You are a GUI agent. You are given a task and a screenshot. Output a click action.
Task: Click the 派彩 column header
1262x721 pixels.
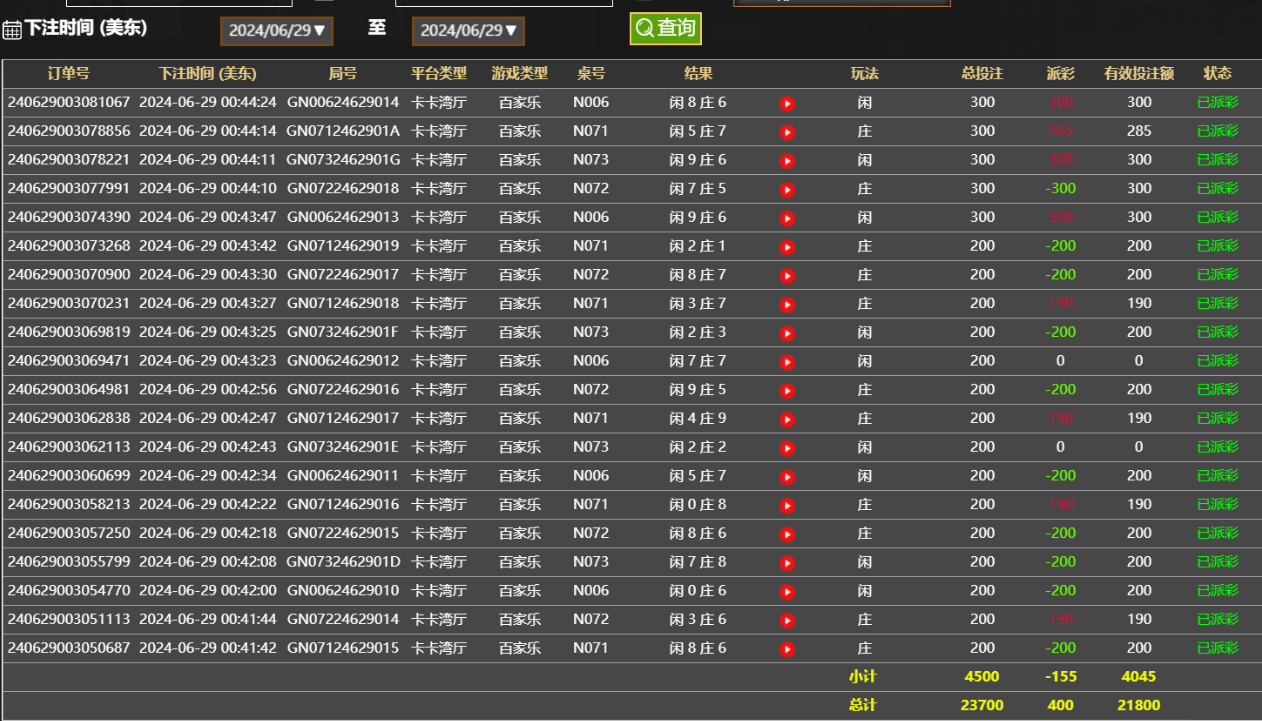pos(1060,73)
